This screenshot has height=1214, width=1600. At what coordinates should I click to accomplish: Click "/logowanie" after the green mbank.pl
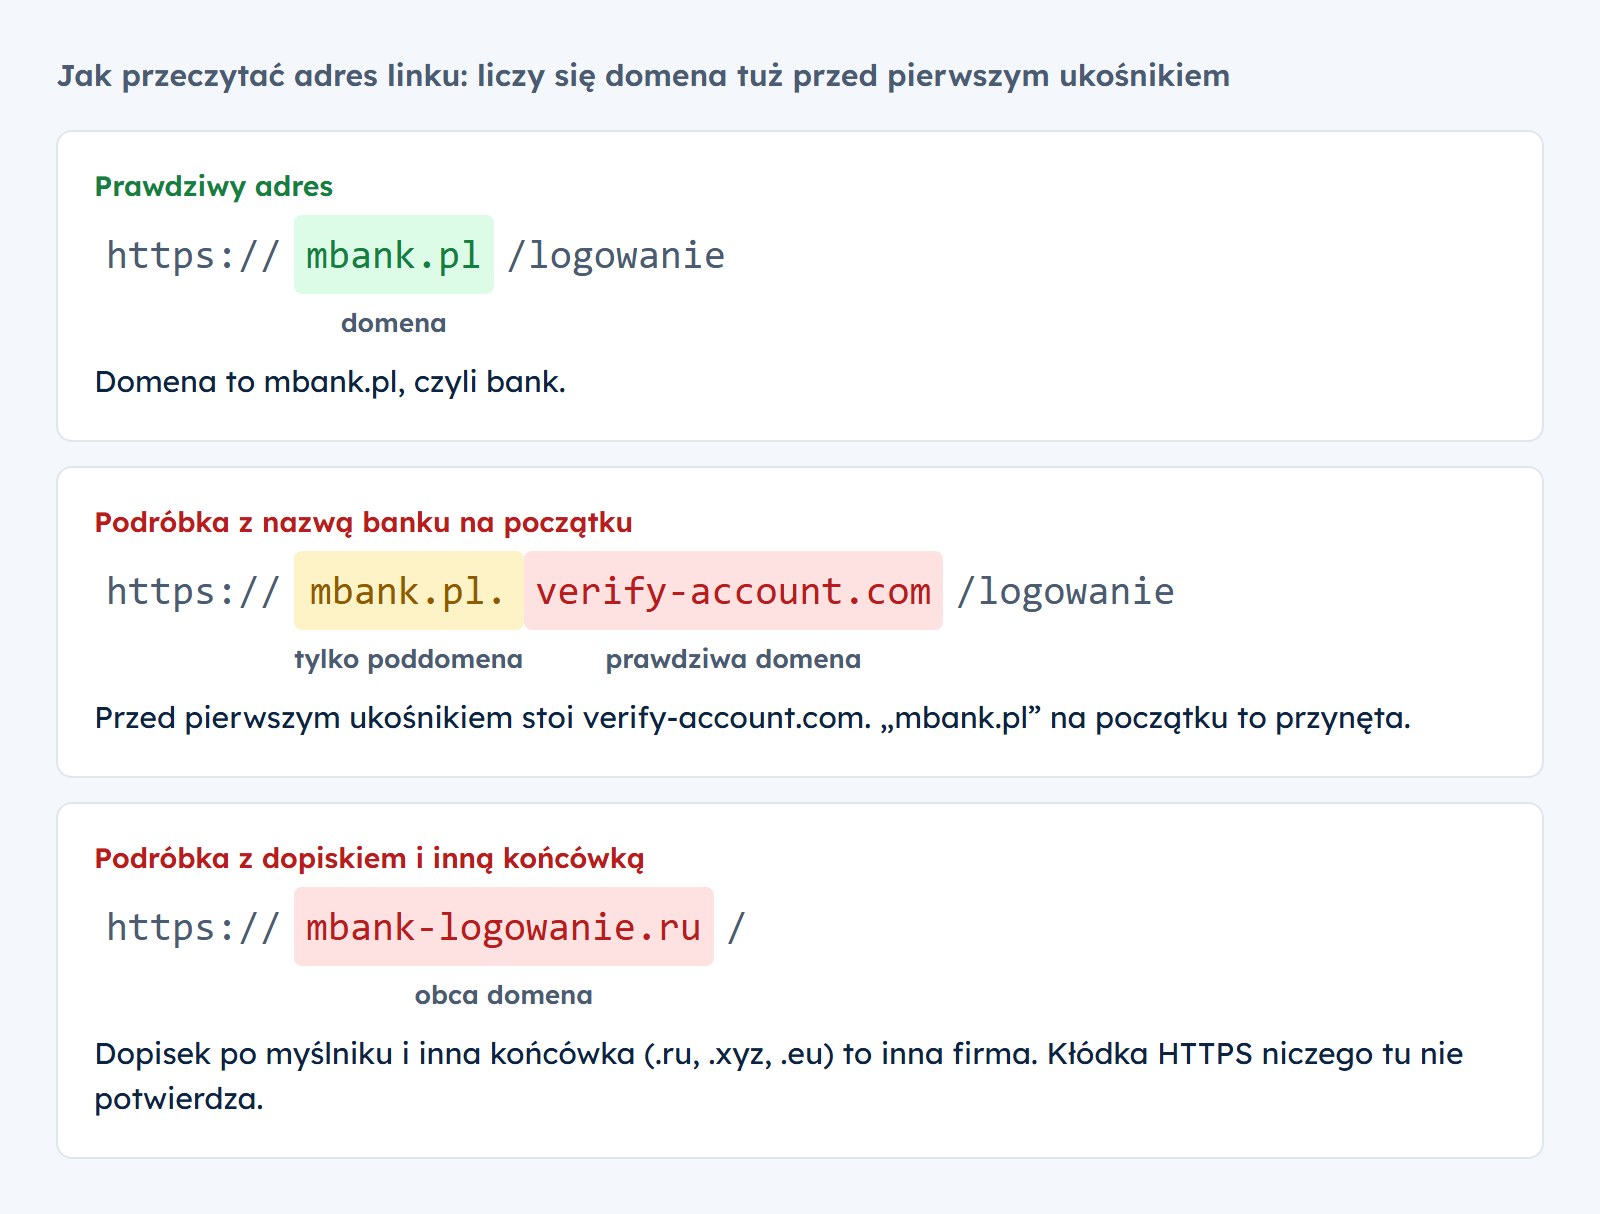(x=616, y=255)
